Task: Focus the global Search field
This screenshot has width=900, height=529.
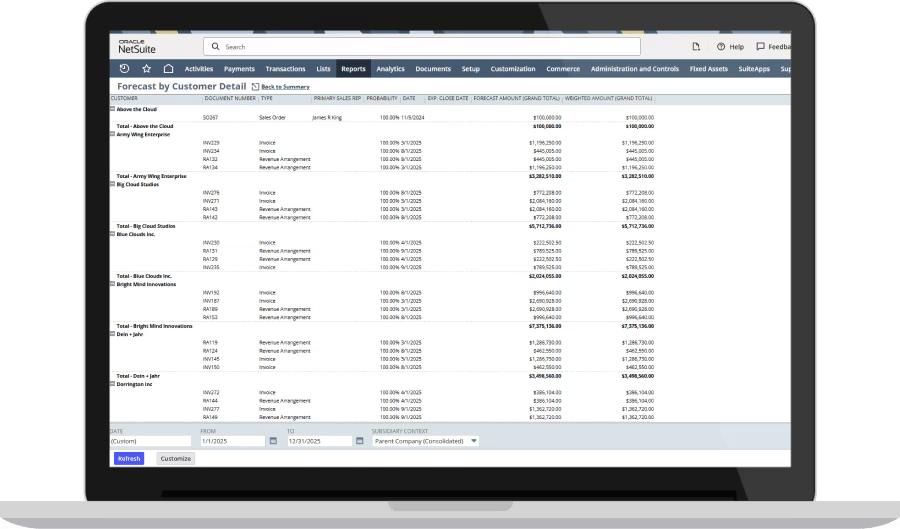Action: (x=422, y=46)
